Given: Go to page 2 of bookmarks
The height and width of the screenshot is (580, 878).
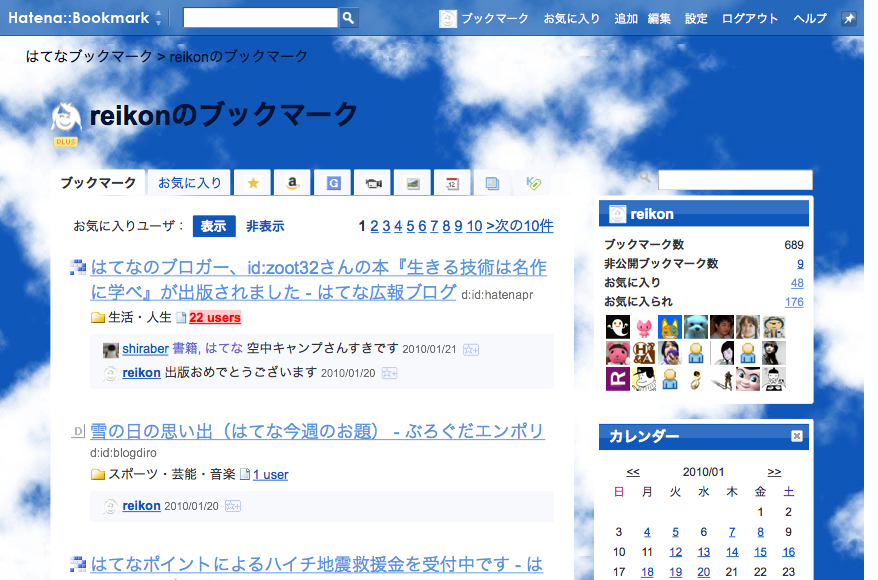Looking at the screenshot, I should click(x=374, y=226).
